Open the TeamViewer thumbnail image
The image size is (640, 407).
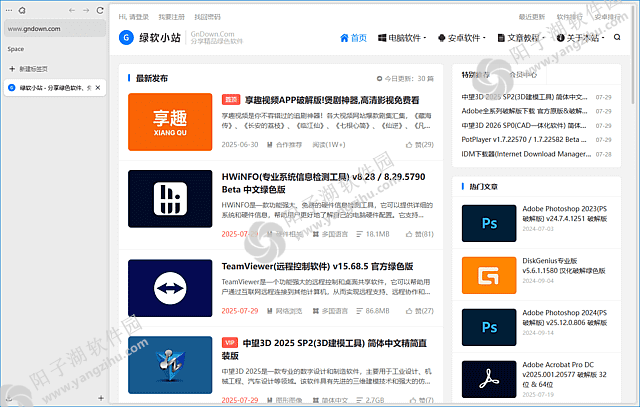pyautogui.click(x=170, y=288)
